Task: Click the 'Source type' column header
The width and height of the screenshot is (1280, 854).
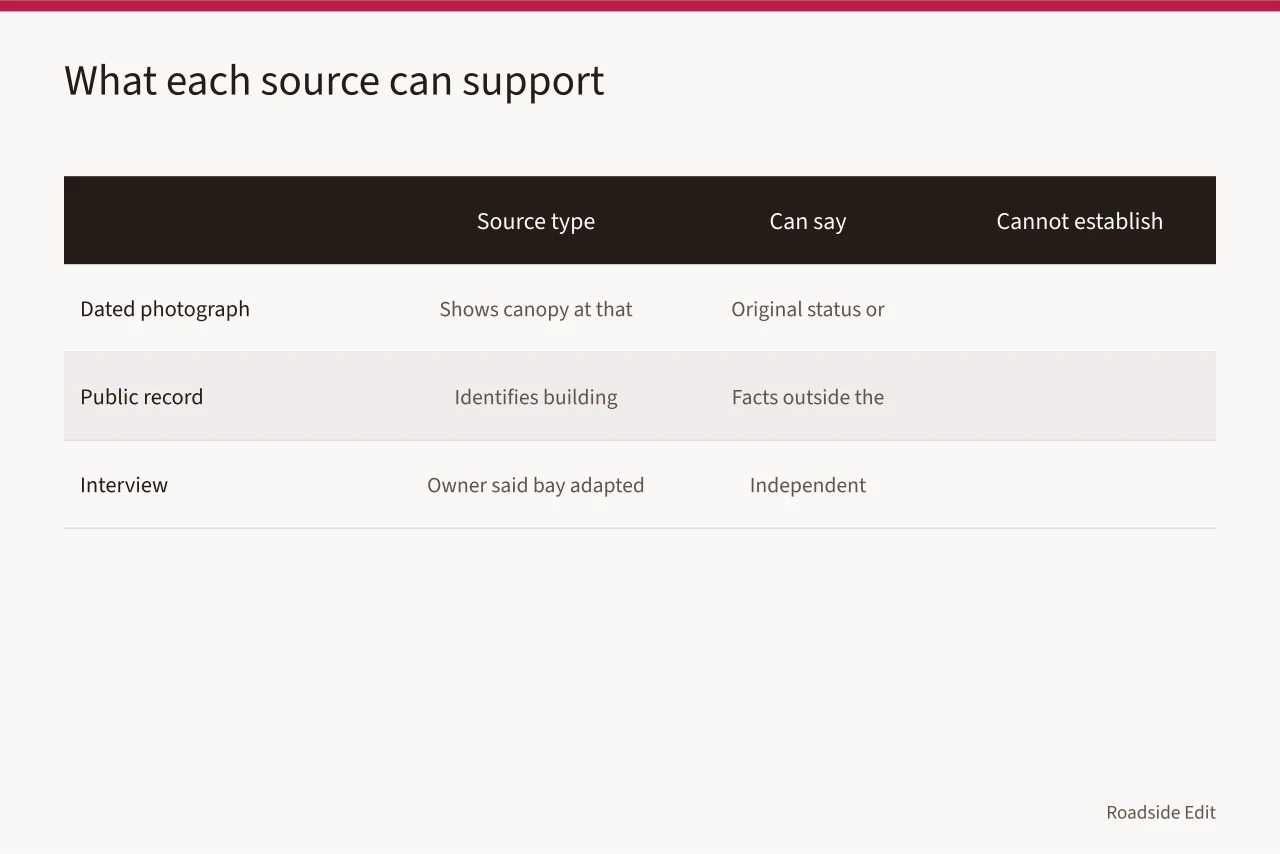Action: [x=536, y=221]
